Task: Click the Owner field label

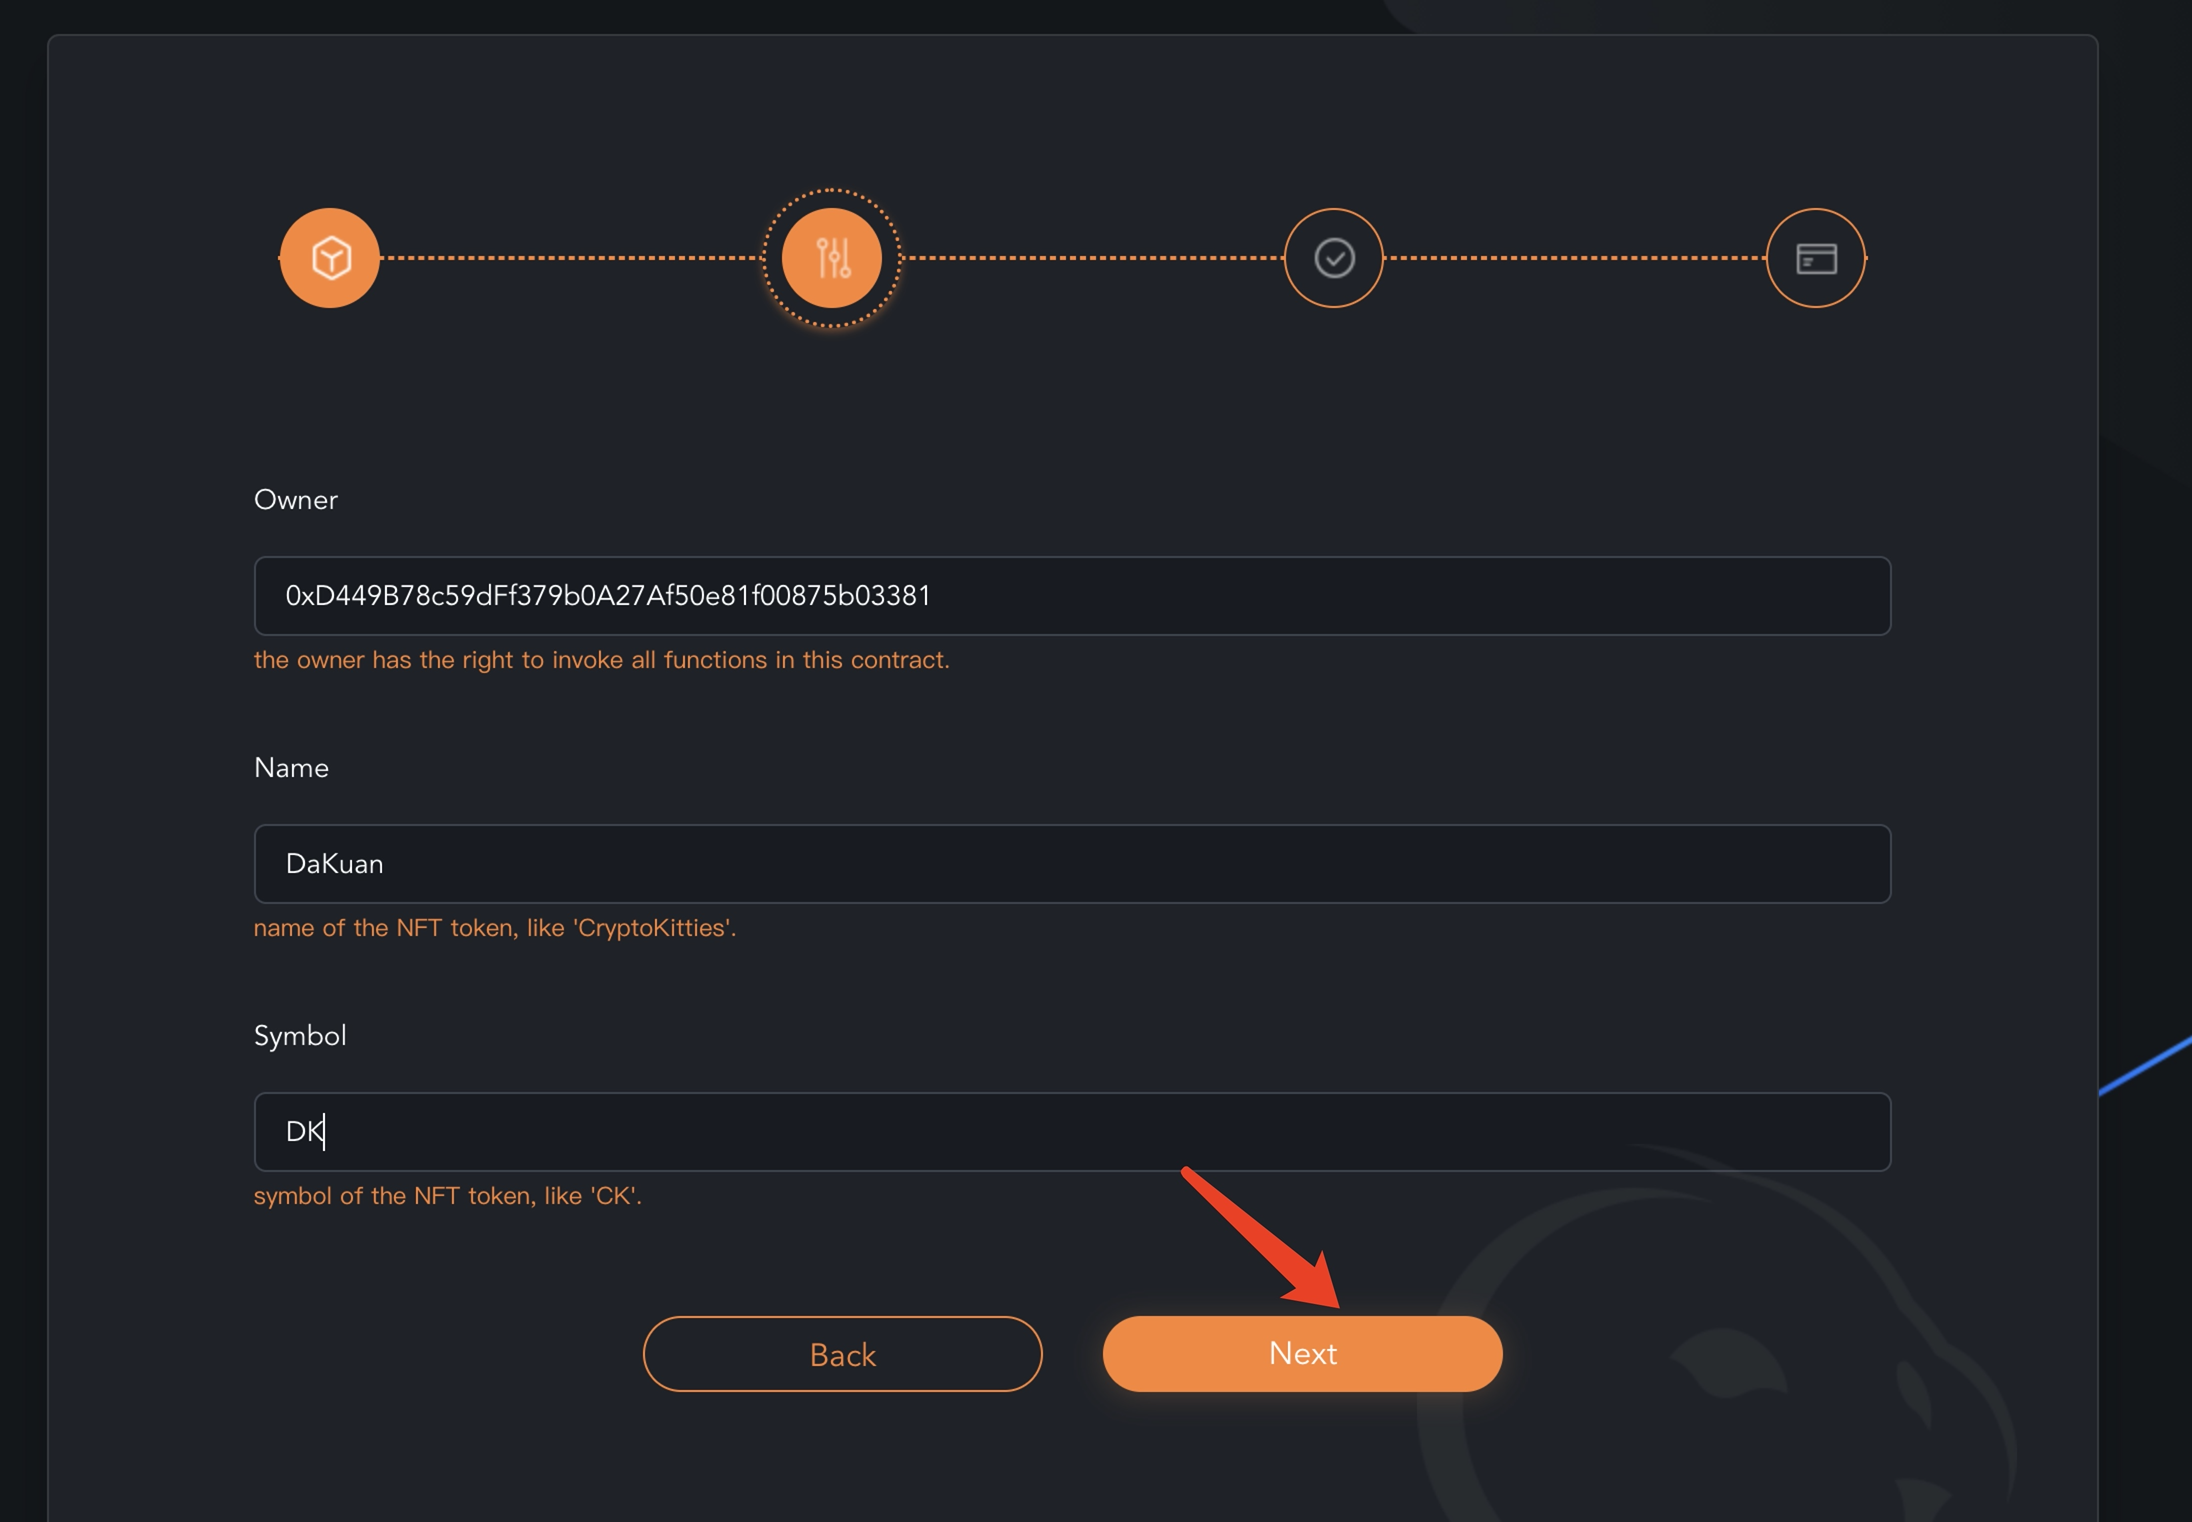Action: click(296, 500)
